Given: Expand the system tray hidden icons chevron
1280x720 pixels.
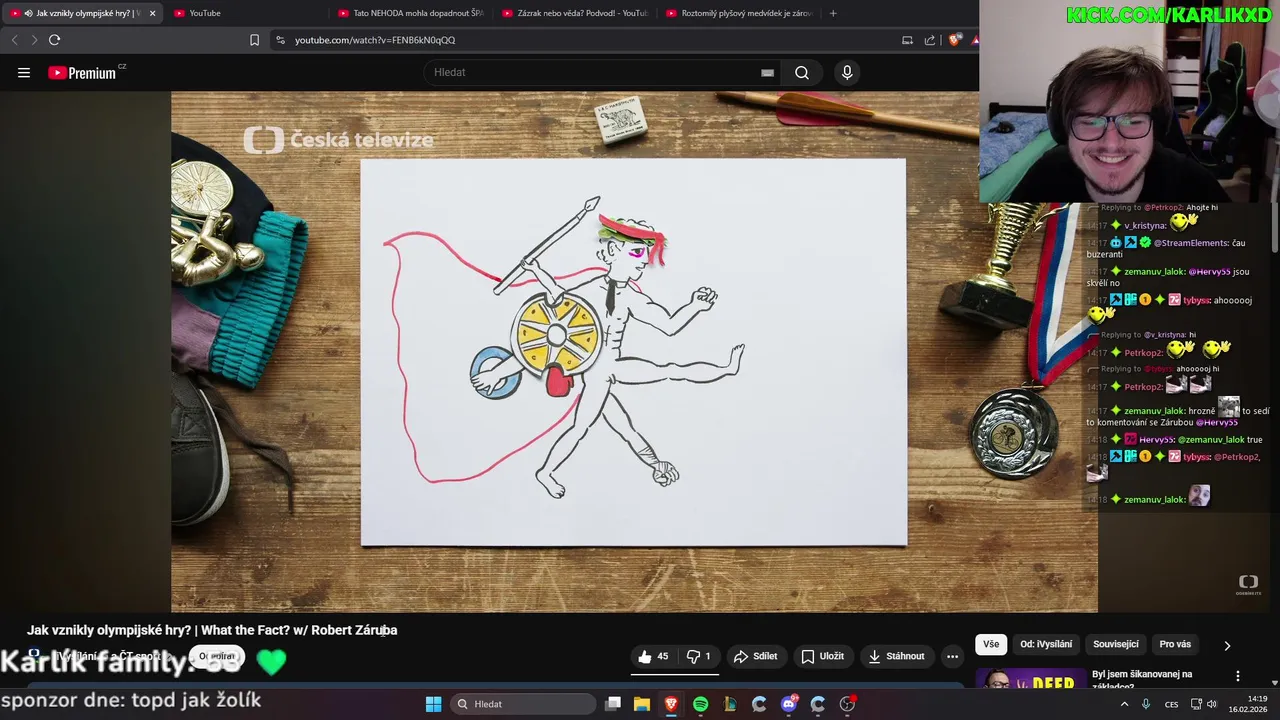Looking at the screenshot, I should click(1124, 704).
